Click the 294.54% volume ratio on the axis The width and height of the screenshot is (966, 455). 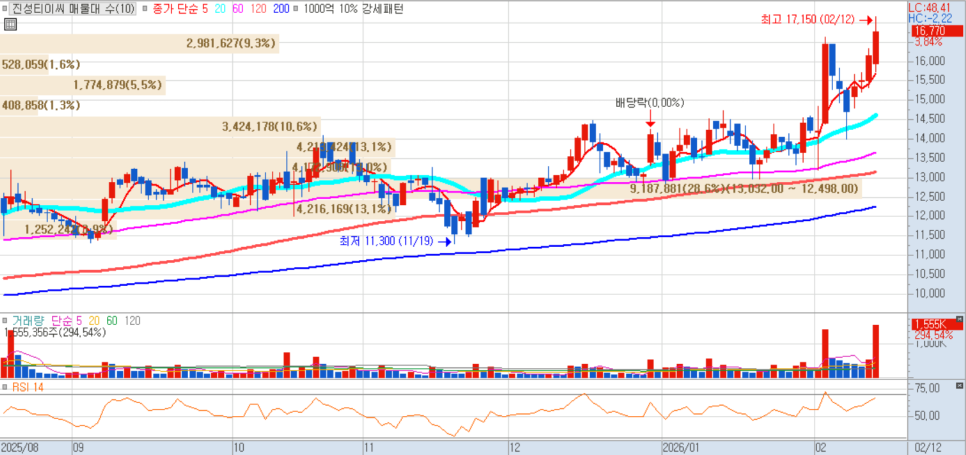click(933, 335)
